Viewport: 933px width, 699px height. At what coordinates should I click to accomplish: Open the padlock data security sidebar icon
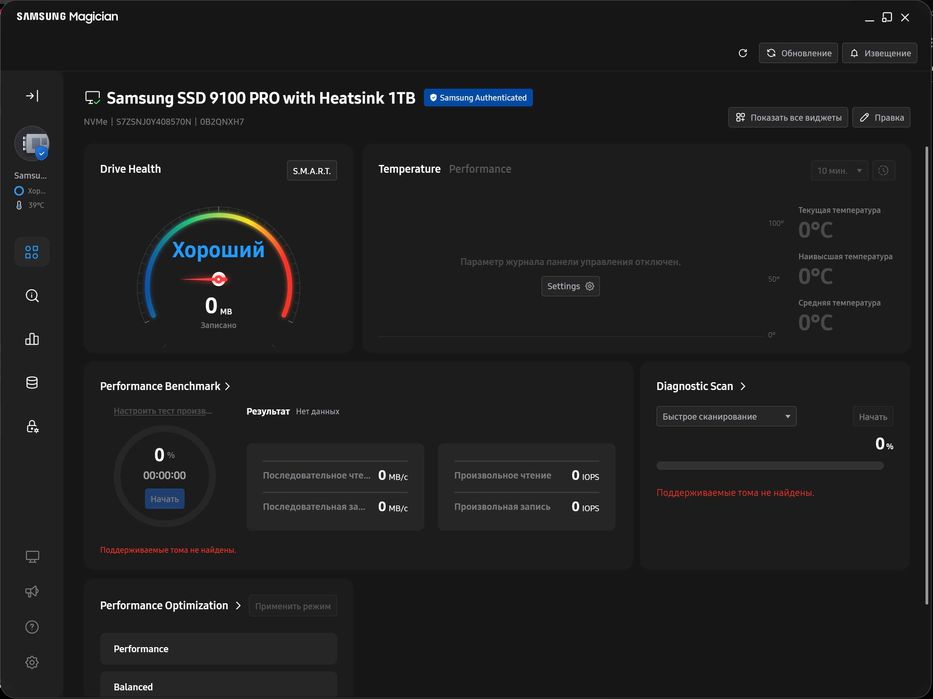click(32, 427)
